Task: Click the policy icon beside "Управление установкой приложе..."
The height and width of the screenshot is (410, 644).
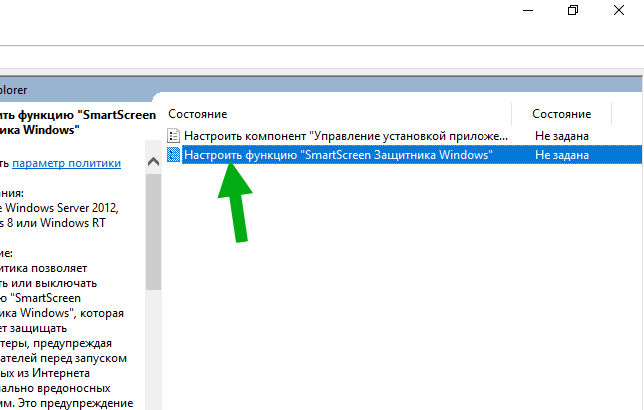Action: 174,136
